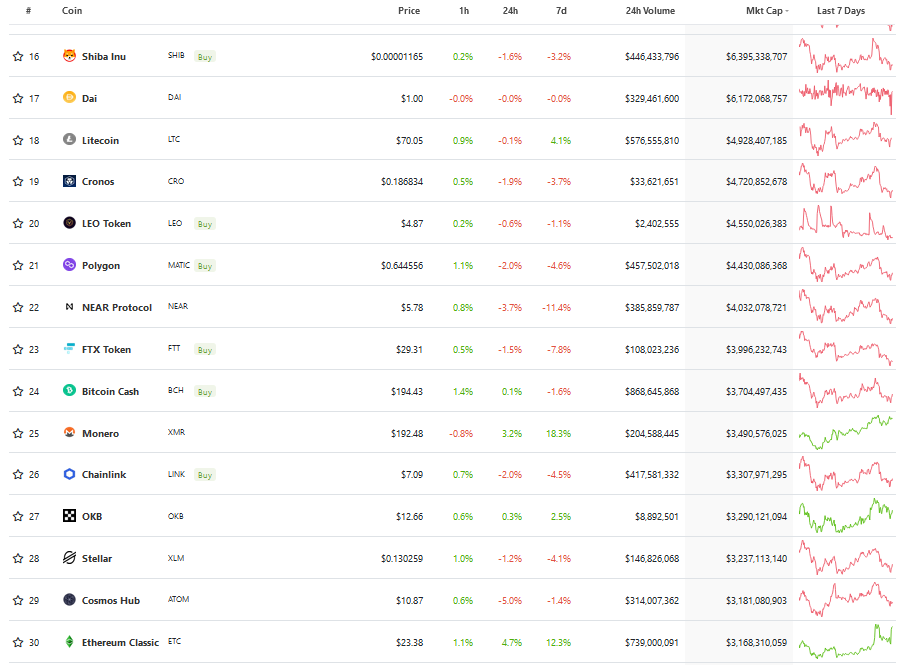Favorite Monero with its star
Image resolution: width=905 pixels, height=665 pixels.
click(x=18, y=433)
